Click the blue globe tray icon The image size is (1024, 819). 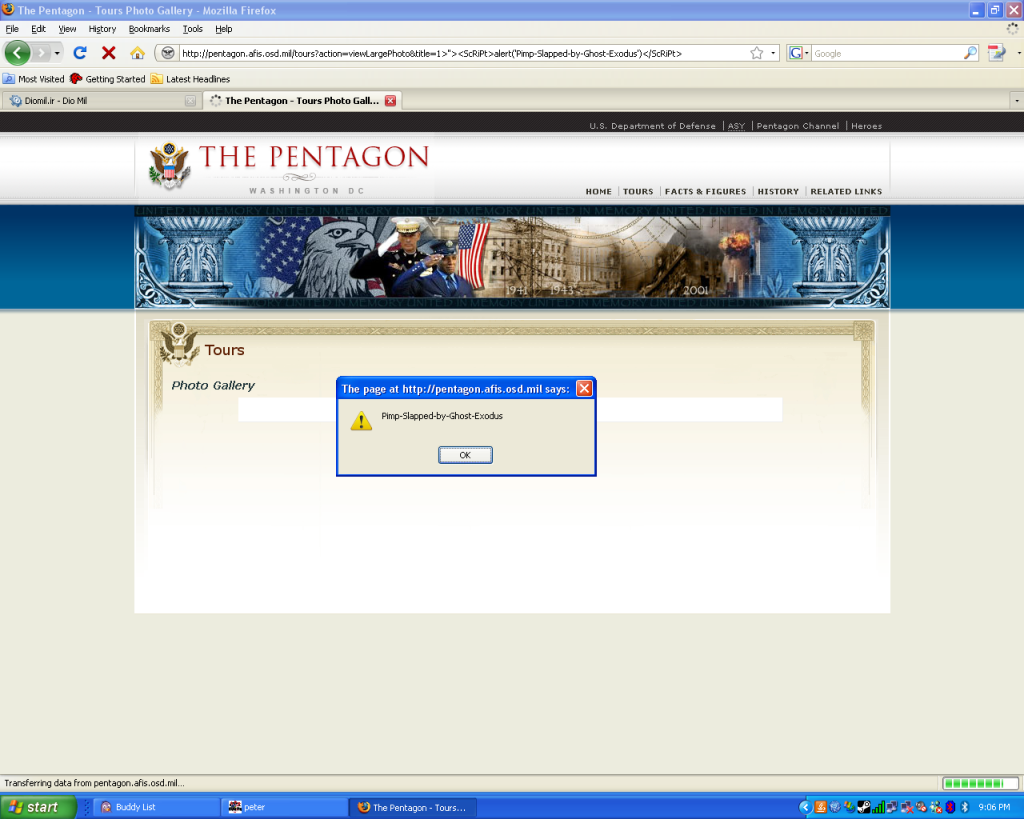(835, 807)
